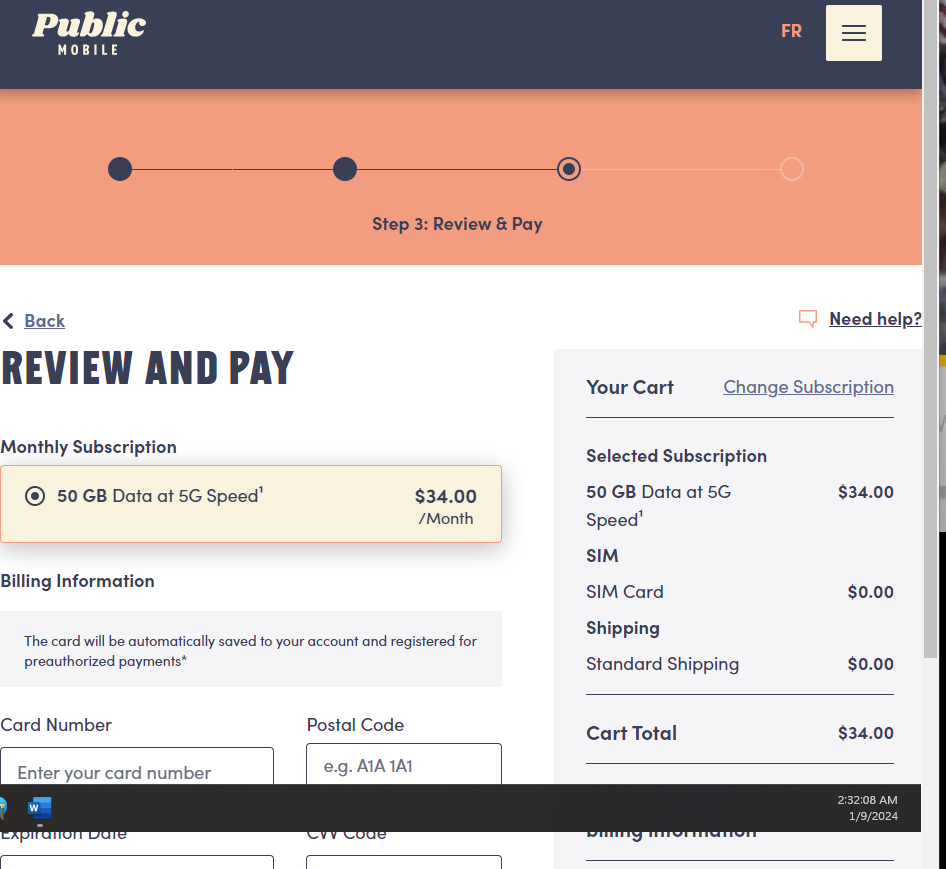
Task: Click the Expiration Date field
Action: 137,861
